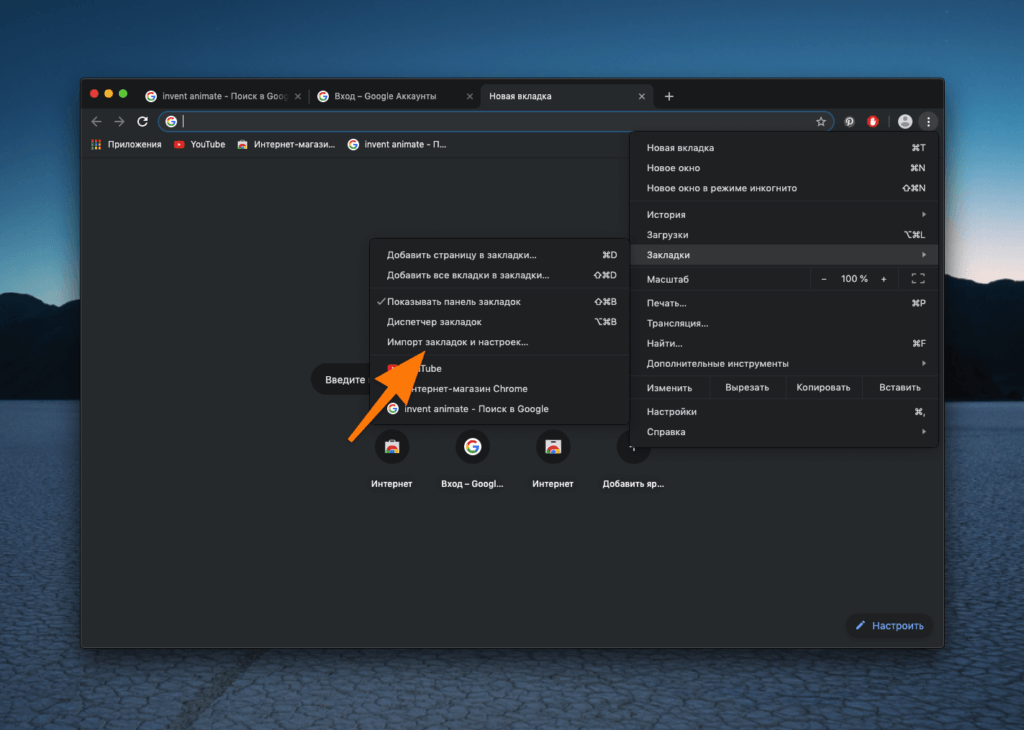Choose Трансляция... in Chrome menu

(x=784, y=323)
